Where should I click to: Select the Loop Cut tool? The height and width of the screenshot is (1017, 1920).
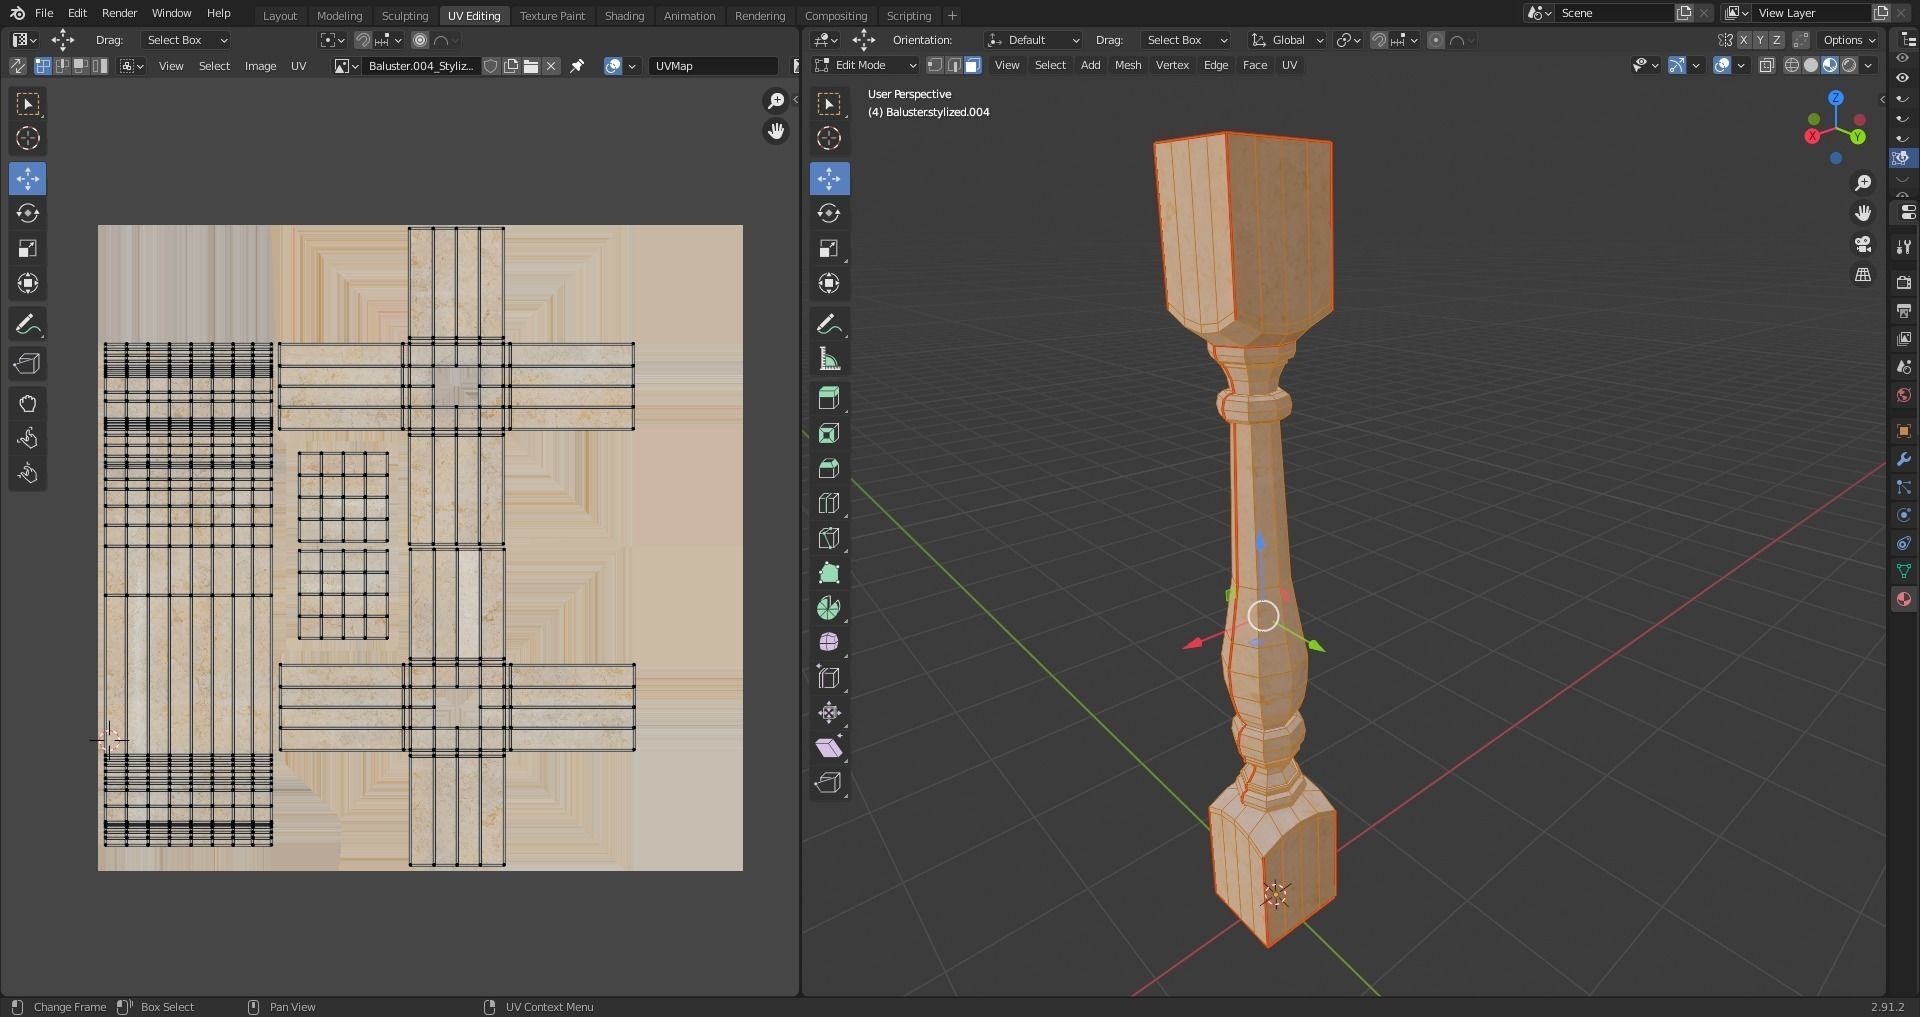click(x=829, y=503)
